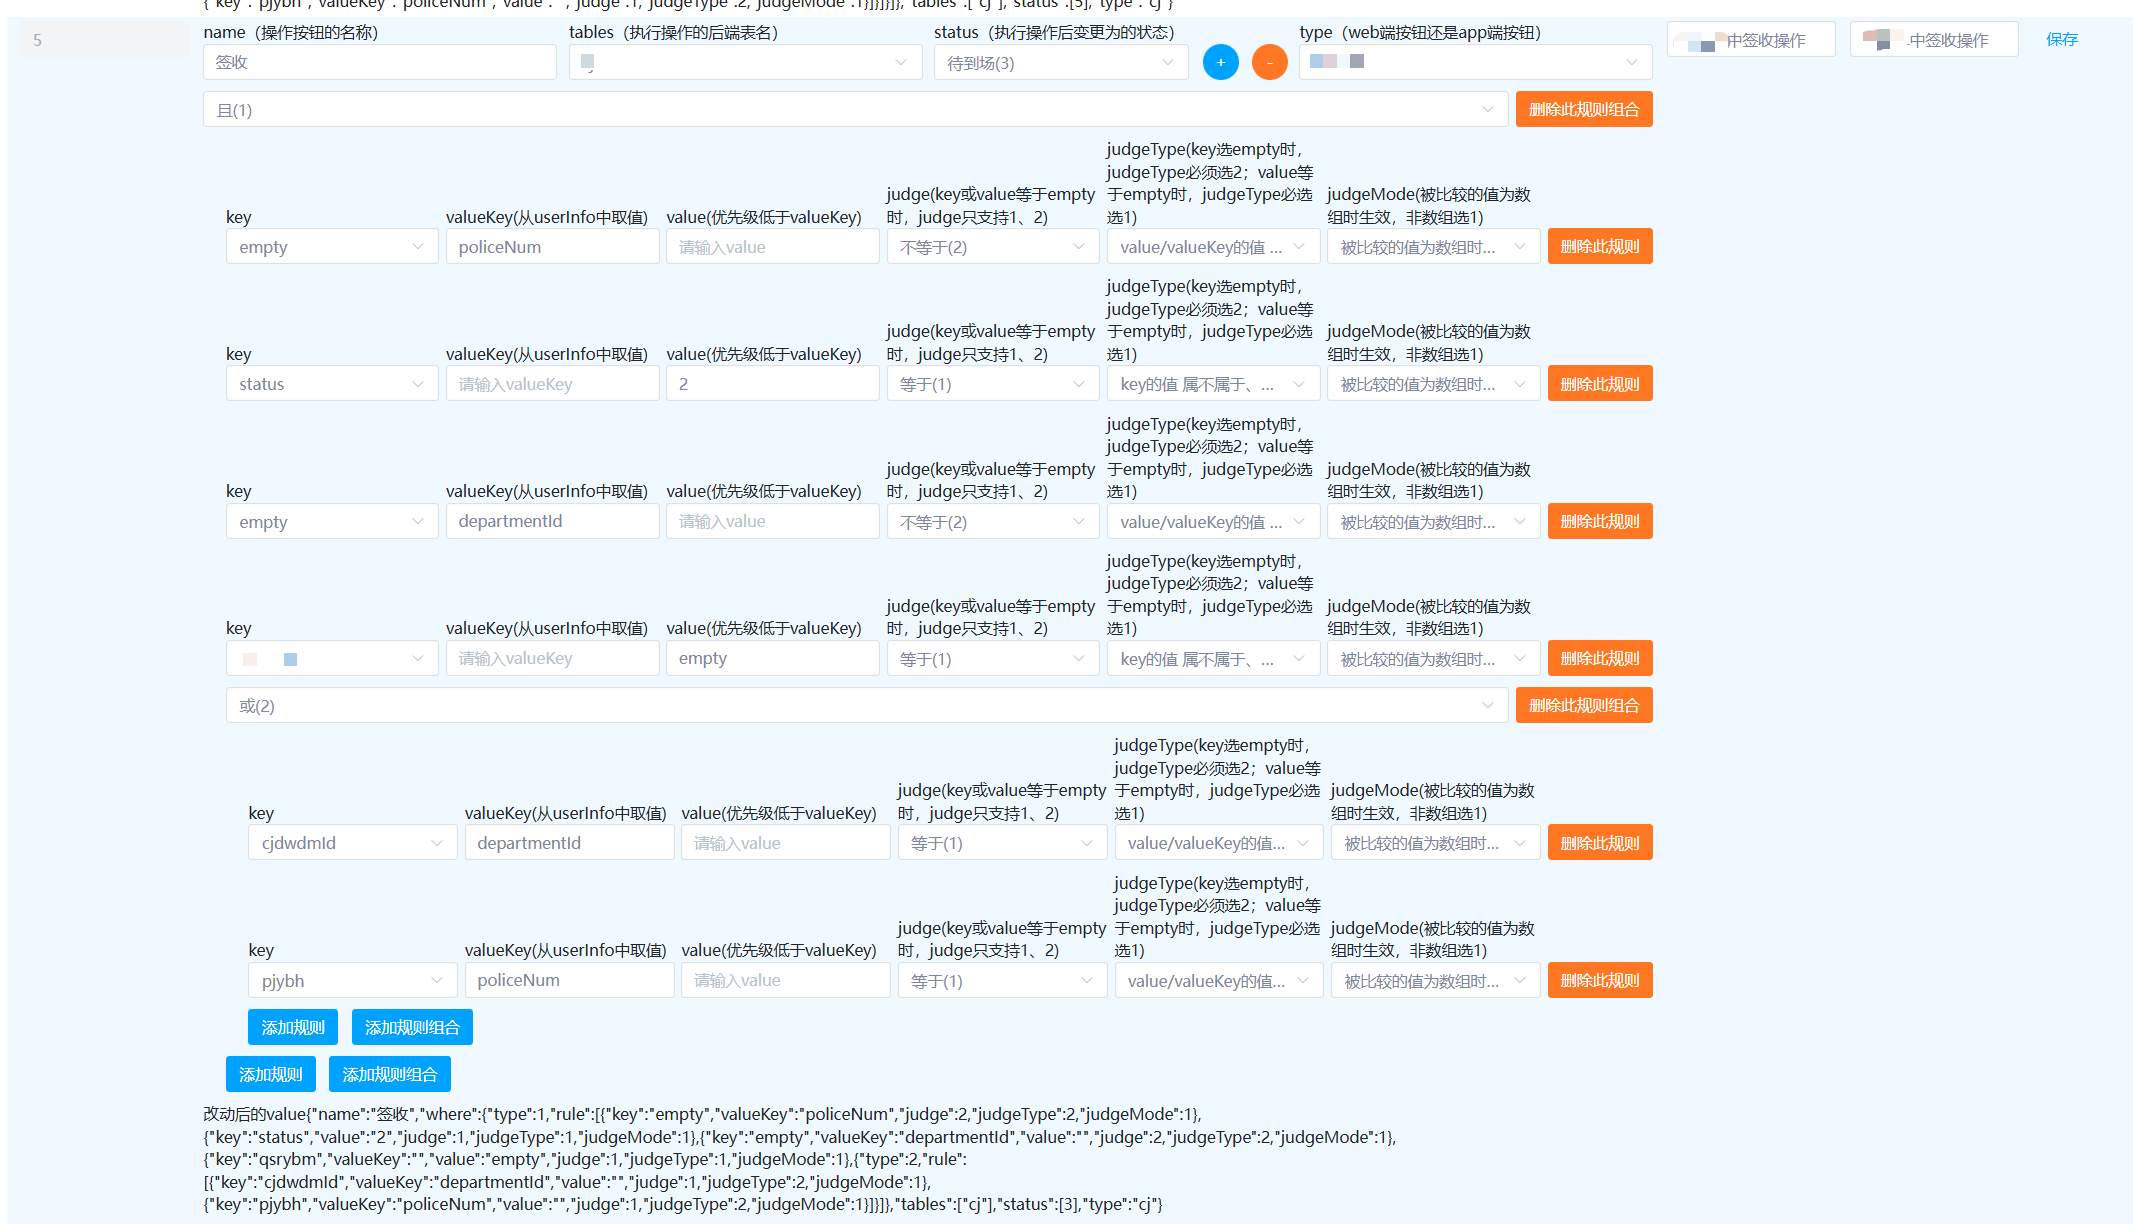Click the orange minus status button
Image resolution: width=2133 pixels, height=1224 pixels.
tap(1269, 62)
